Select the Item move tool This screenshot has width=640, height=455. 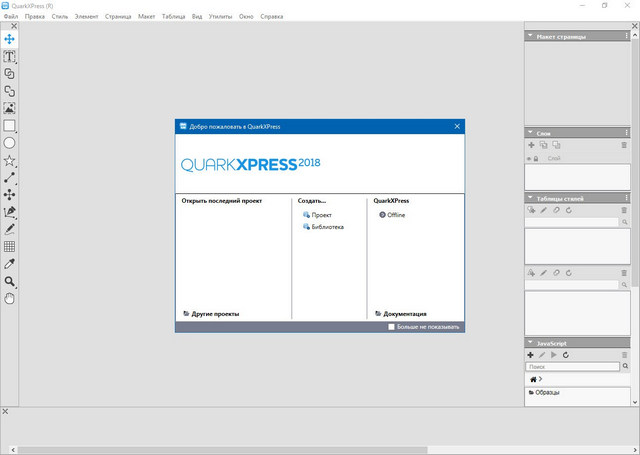(9, 39)
